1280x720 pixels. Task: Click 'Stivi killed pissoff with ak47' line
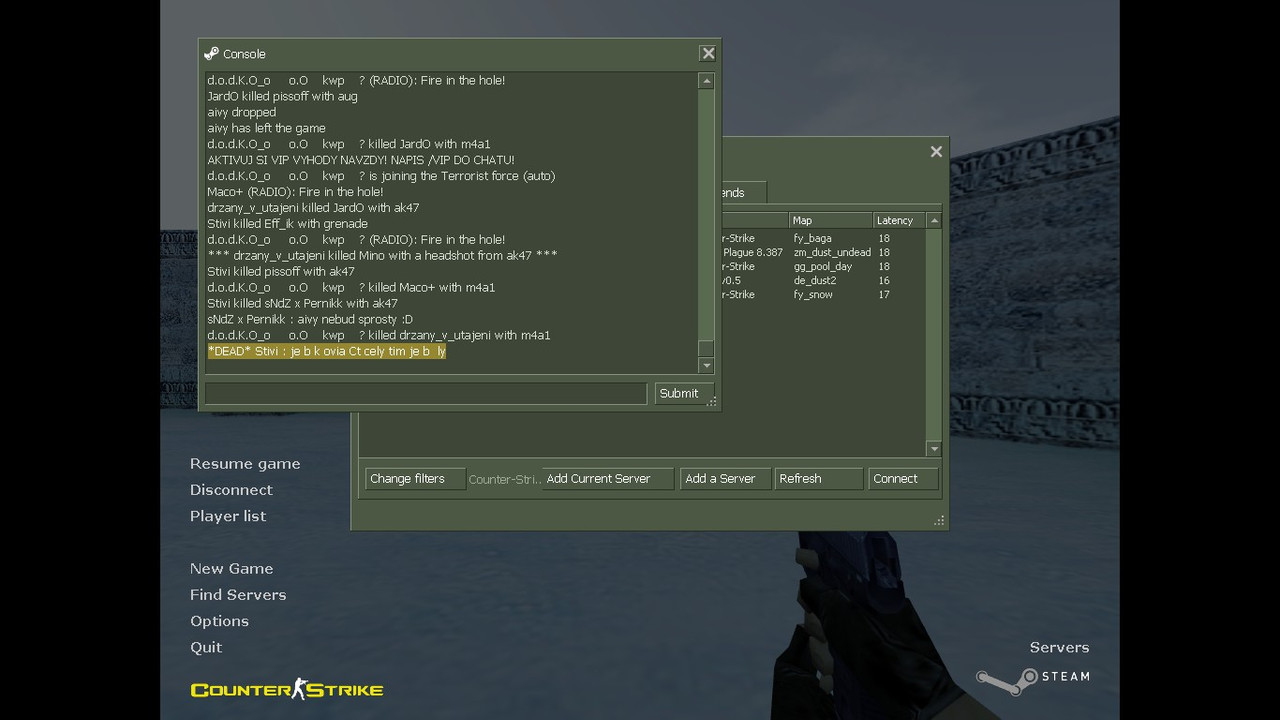(281, 272)
